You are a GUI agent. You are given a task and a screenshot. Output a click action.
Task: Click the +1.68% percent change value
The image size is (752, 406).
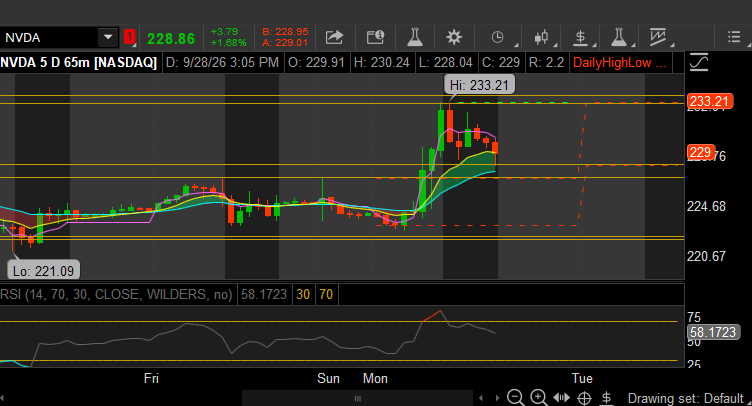coord(229,43)
